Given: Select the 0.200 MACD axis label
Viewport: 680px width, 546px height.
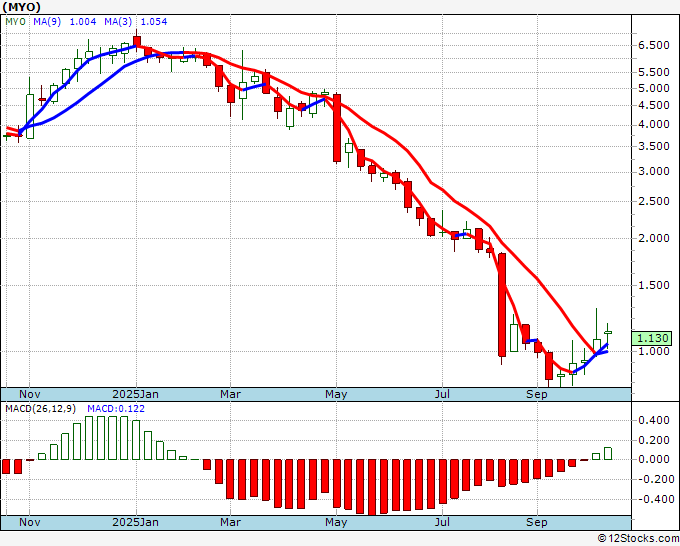Looking at the screenshot, I should pos(654,440).
